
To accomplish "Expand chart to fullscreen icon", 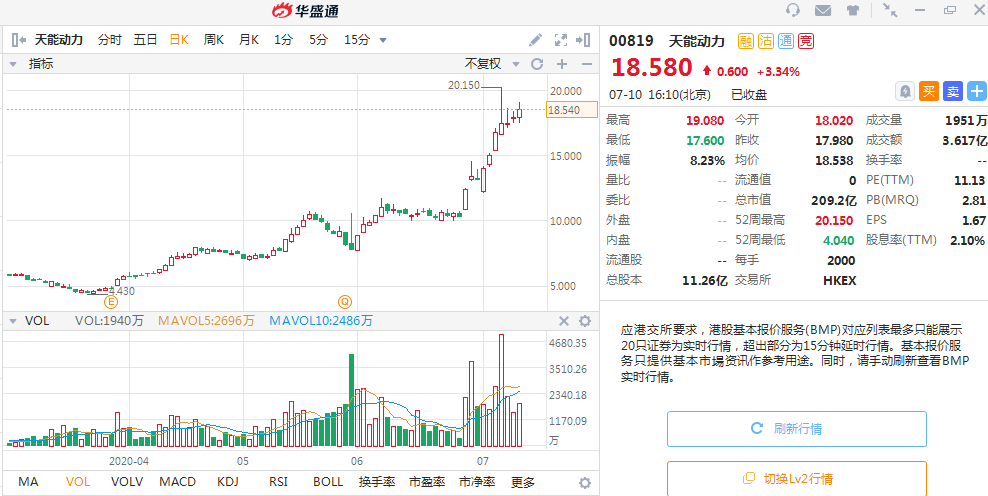I will click(561, 40).
